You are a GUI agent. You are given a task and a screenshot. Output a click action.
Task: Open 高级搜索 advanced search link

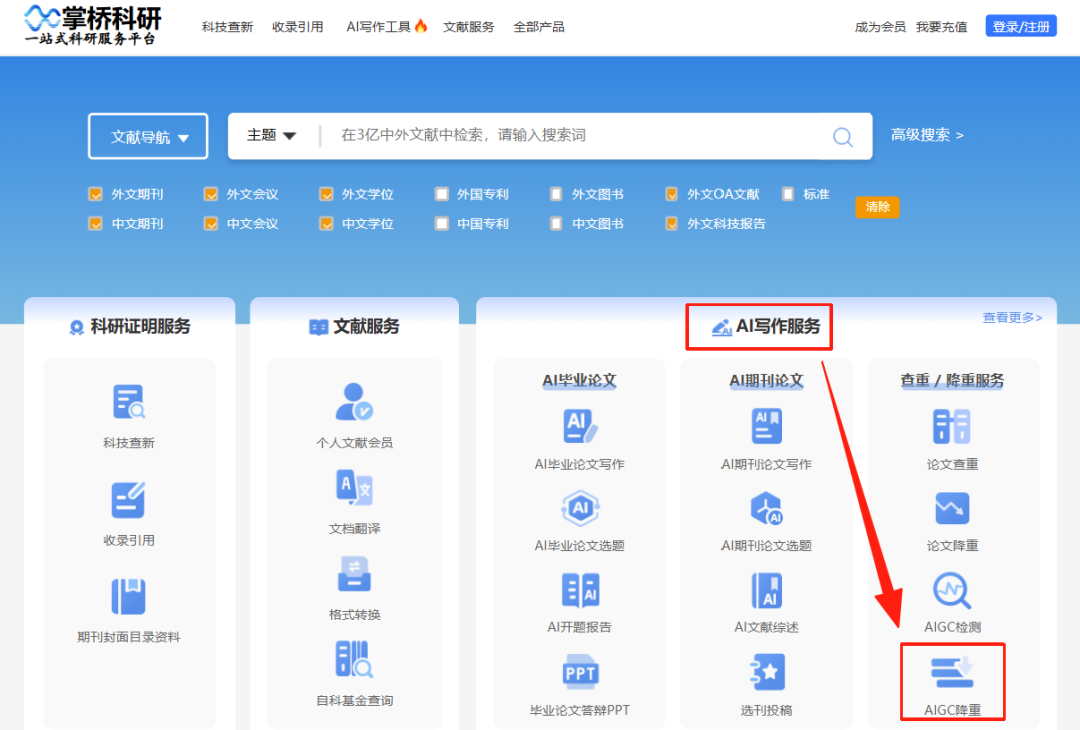[927, 135]
